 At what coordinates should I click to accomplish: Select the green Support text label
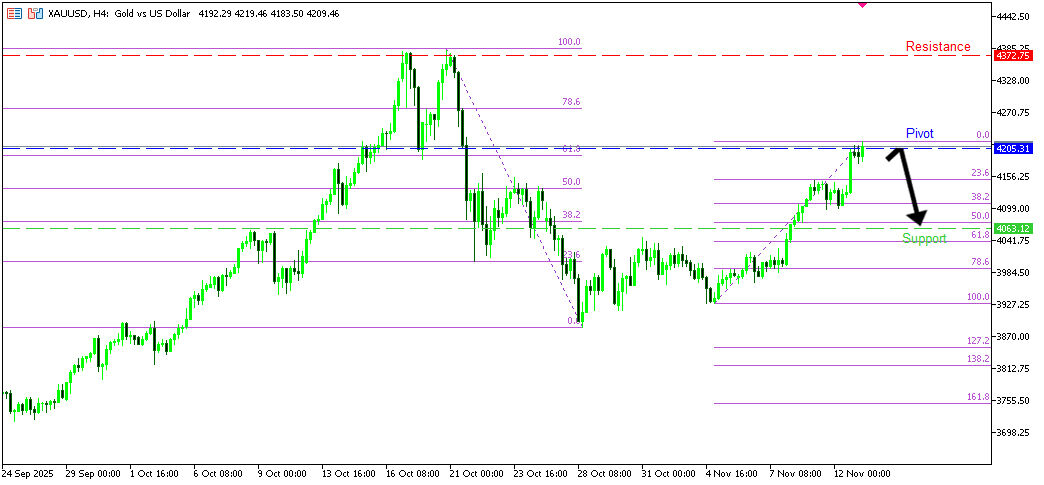coord(923,239)
